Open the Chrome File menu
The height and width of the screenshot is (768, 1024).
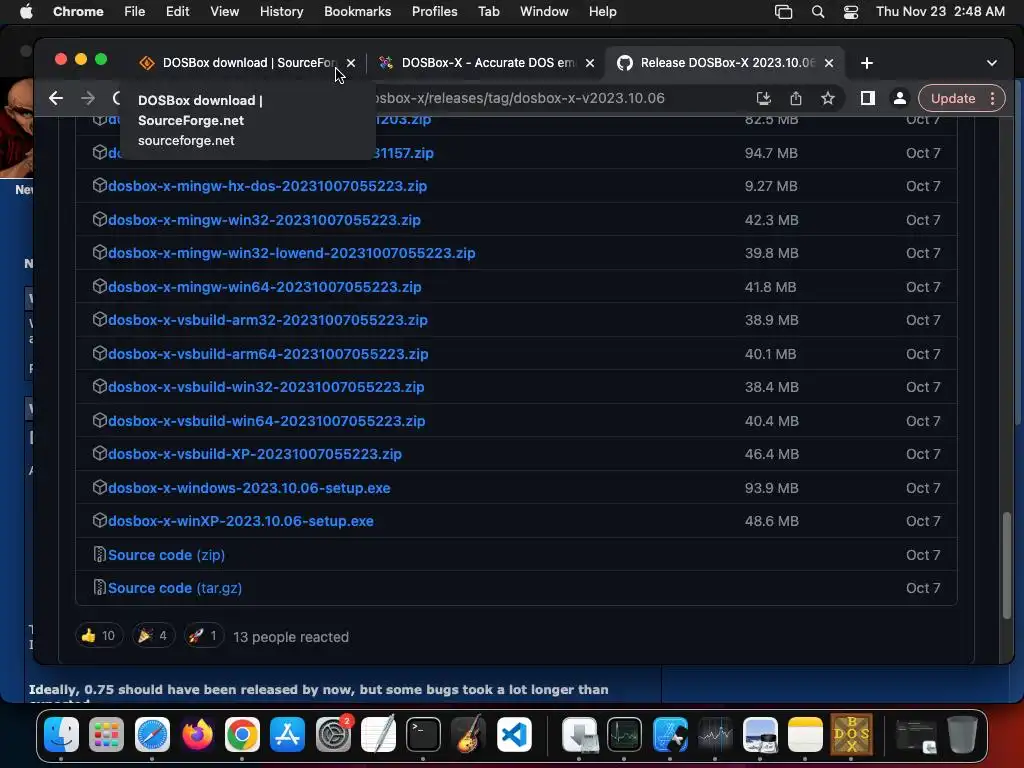click(x=135, y=12)
